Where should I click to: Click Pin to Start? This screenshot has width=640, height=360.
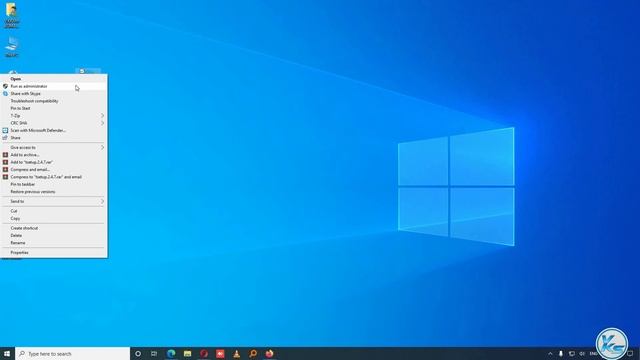tap(54, 108)
